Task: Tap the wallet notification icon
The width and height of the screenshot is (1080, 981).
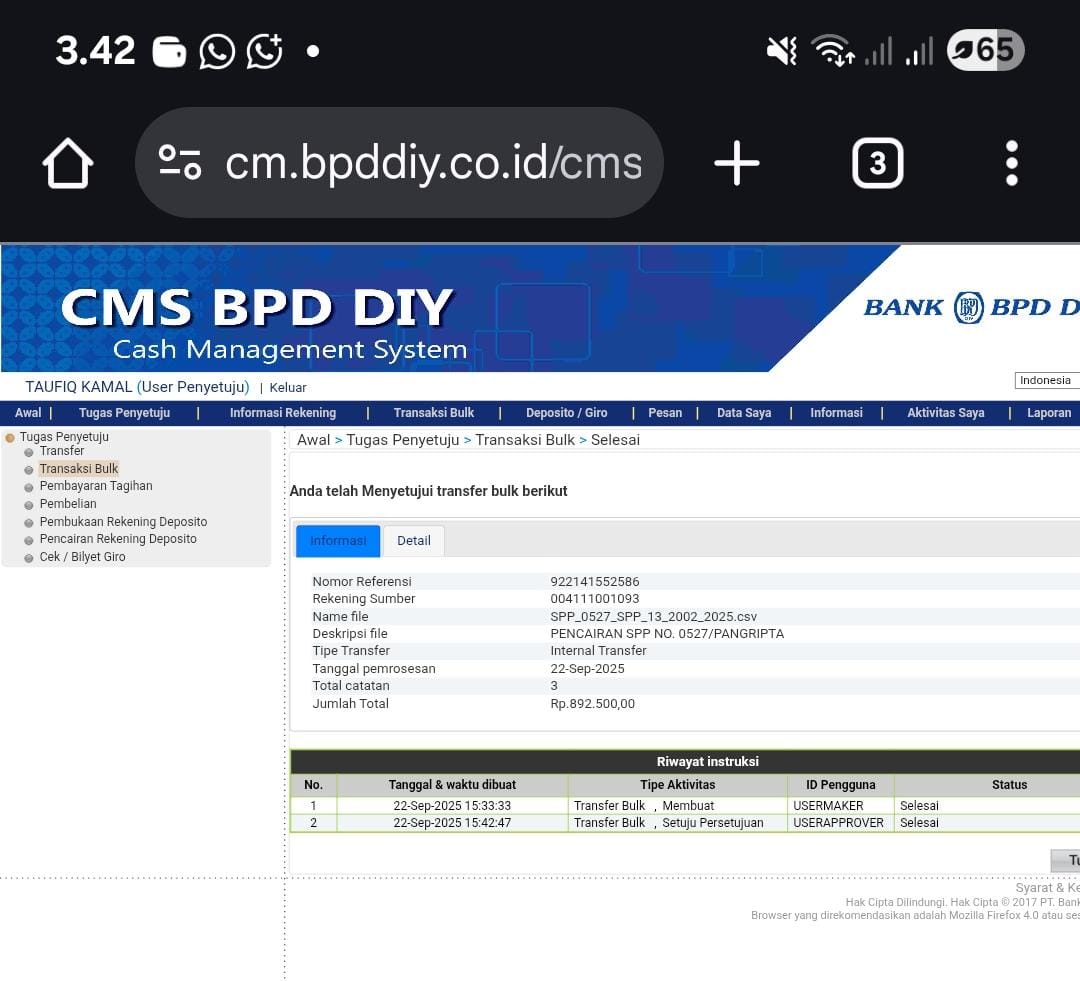Action: 169,52
